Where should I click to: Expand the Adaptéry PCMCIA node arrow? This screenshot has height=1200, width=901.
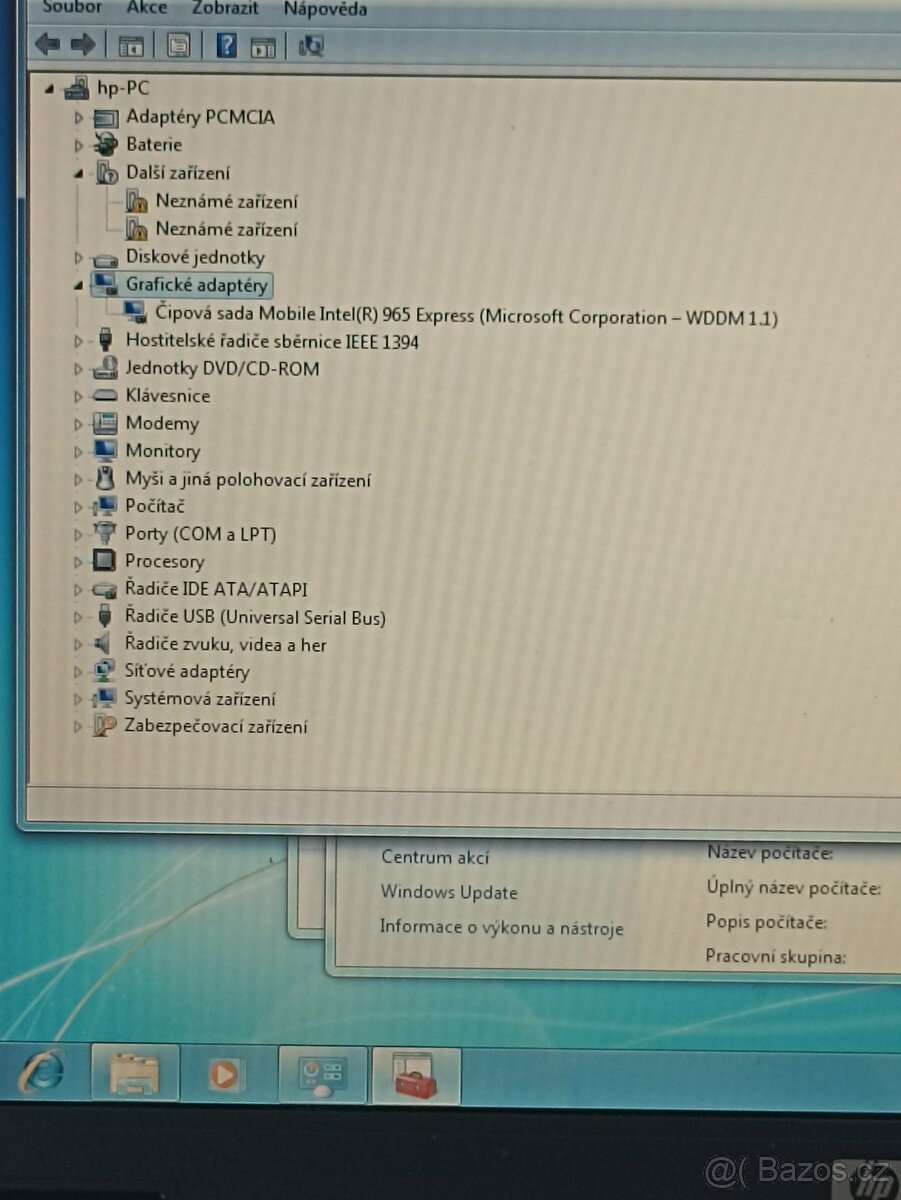point(79,118)
